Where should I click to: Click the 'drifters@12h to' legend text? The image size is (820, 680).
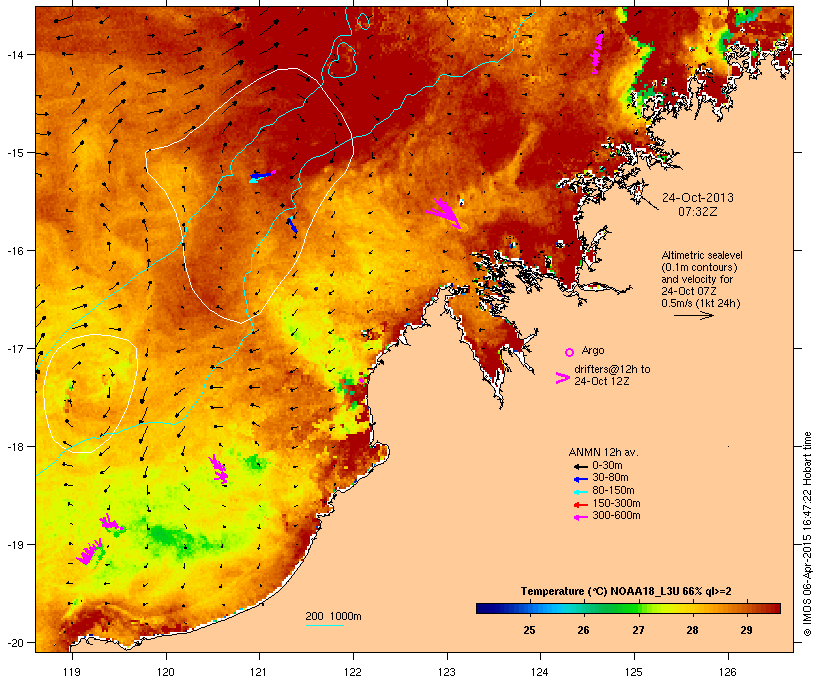612,369
